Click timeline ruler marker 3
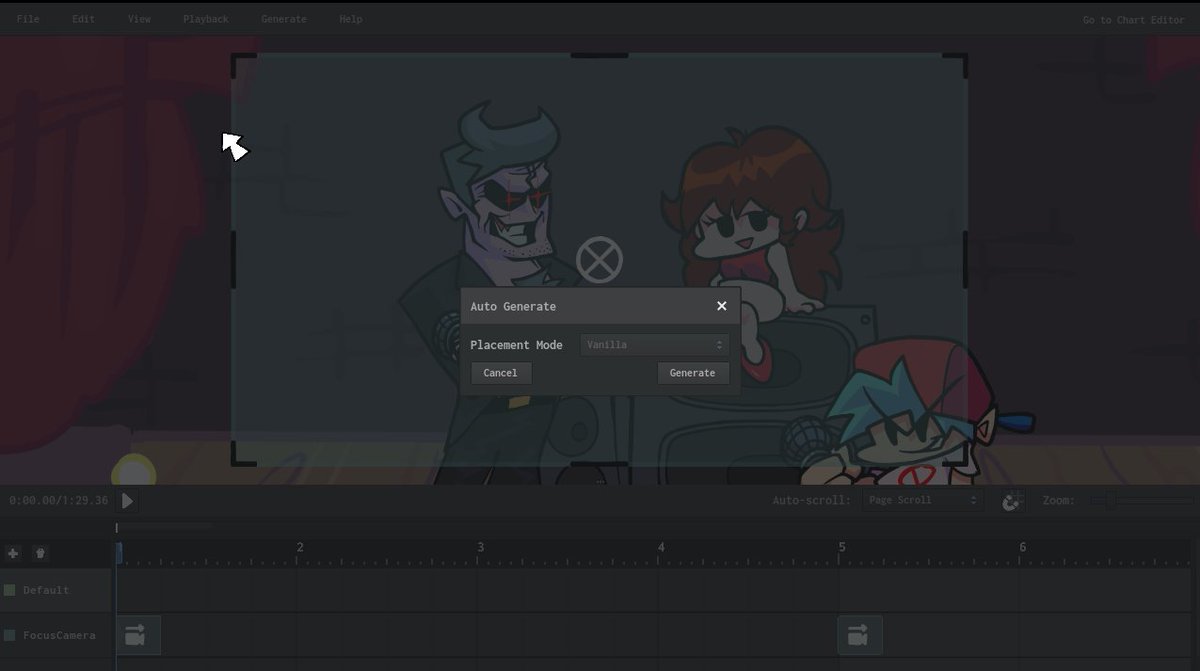1200x671 pixels. tap(481, 547)
